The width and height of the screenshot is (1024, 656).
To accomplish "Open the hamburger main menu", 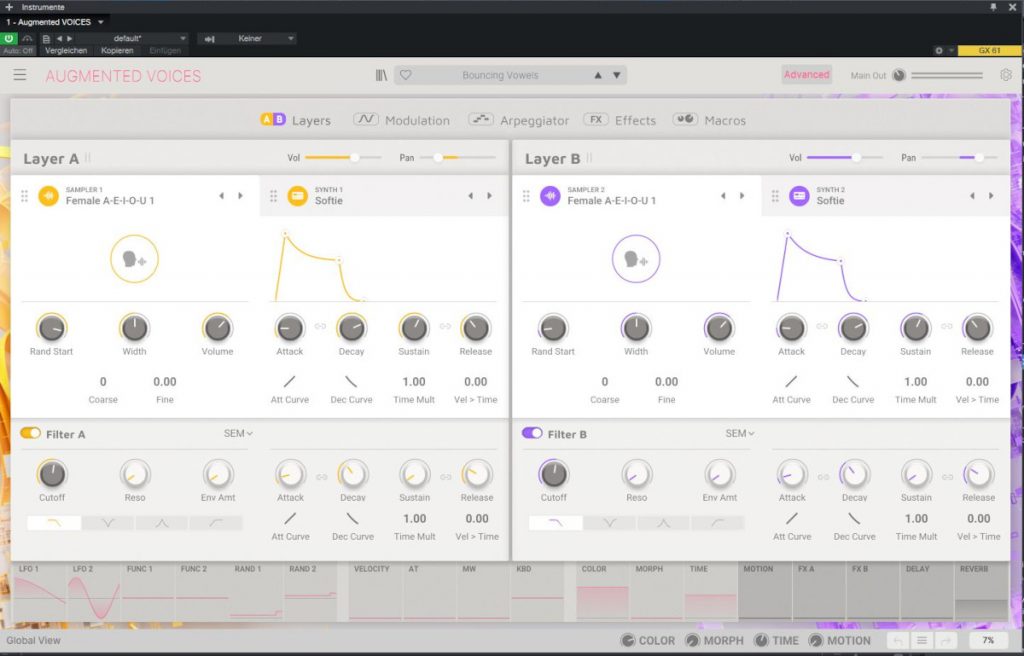I will click(x=20, y=75).
